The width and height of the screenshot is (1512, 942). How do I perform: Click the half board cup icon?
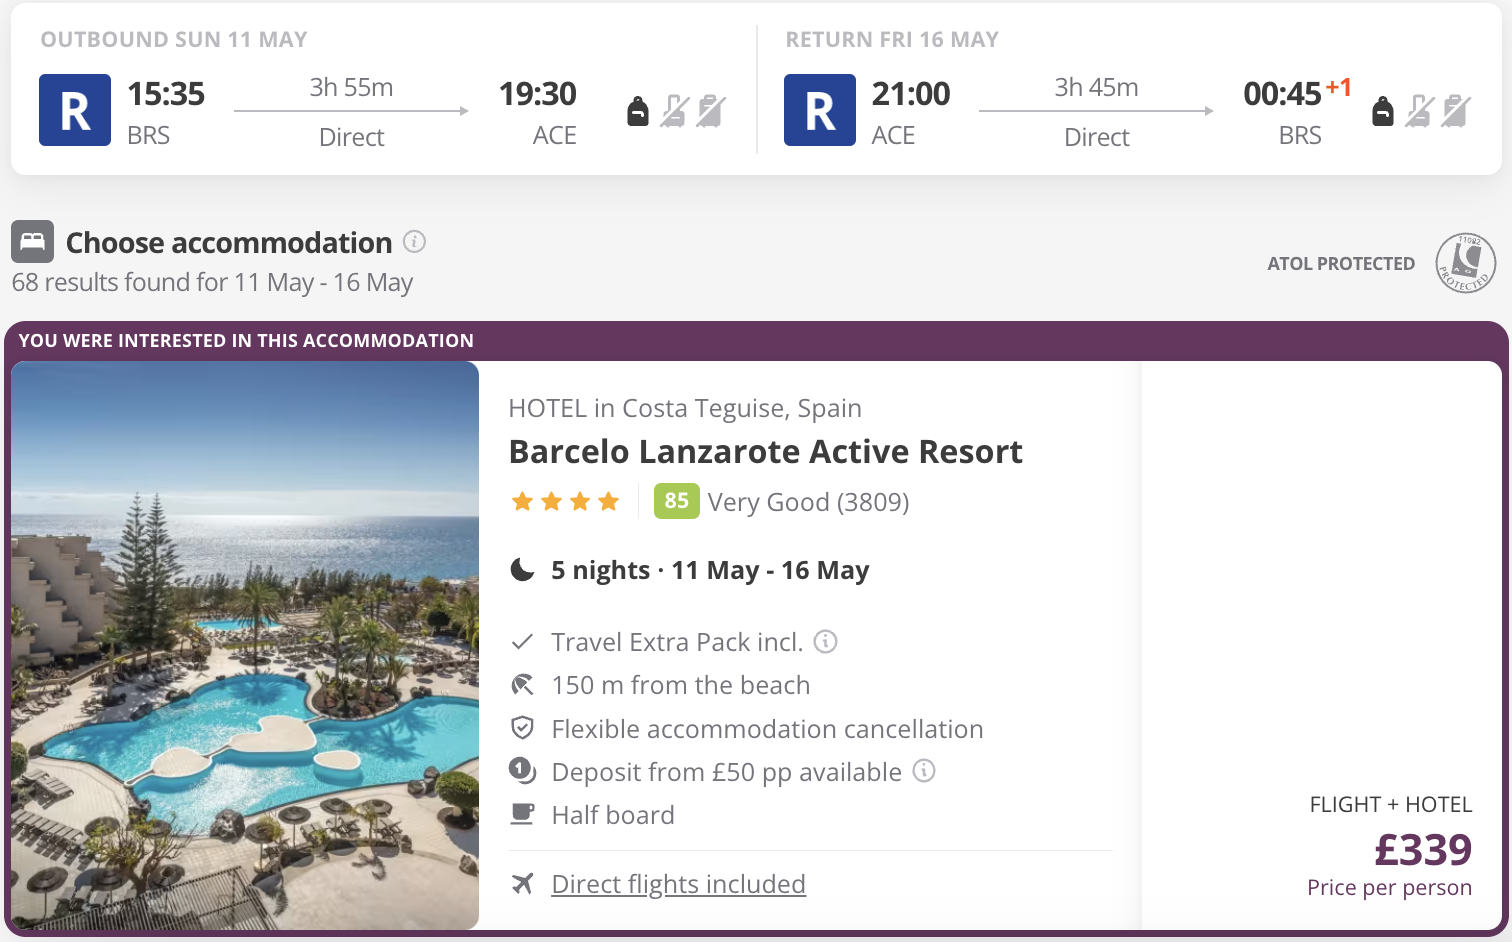click(522, 814)
